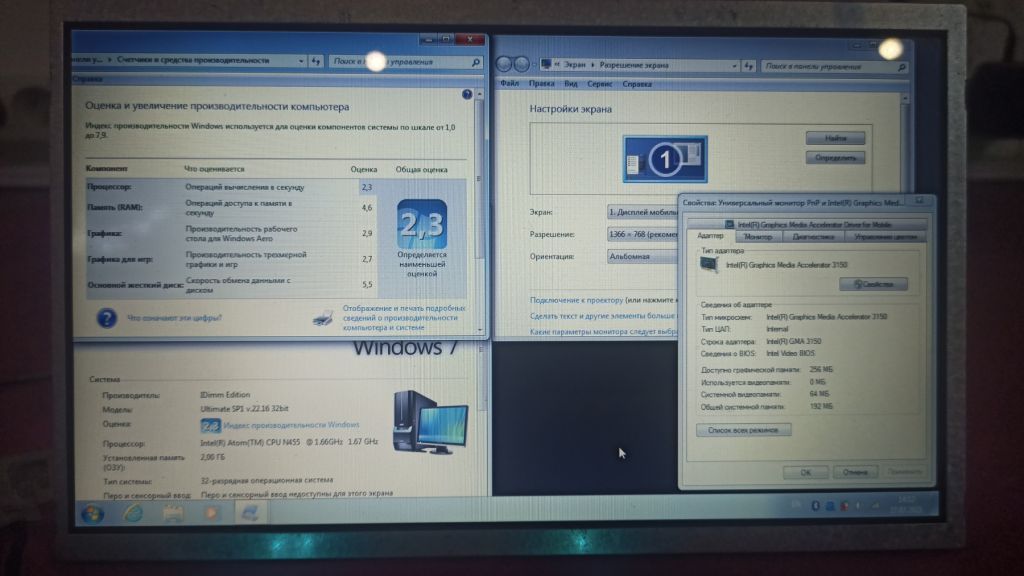The width and height of the screenshot is (1024, 576).
Task: Click the search magnifier in Screen Resolution window
Action: [x=901, y=67]
